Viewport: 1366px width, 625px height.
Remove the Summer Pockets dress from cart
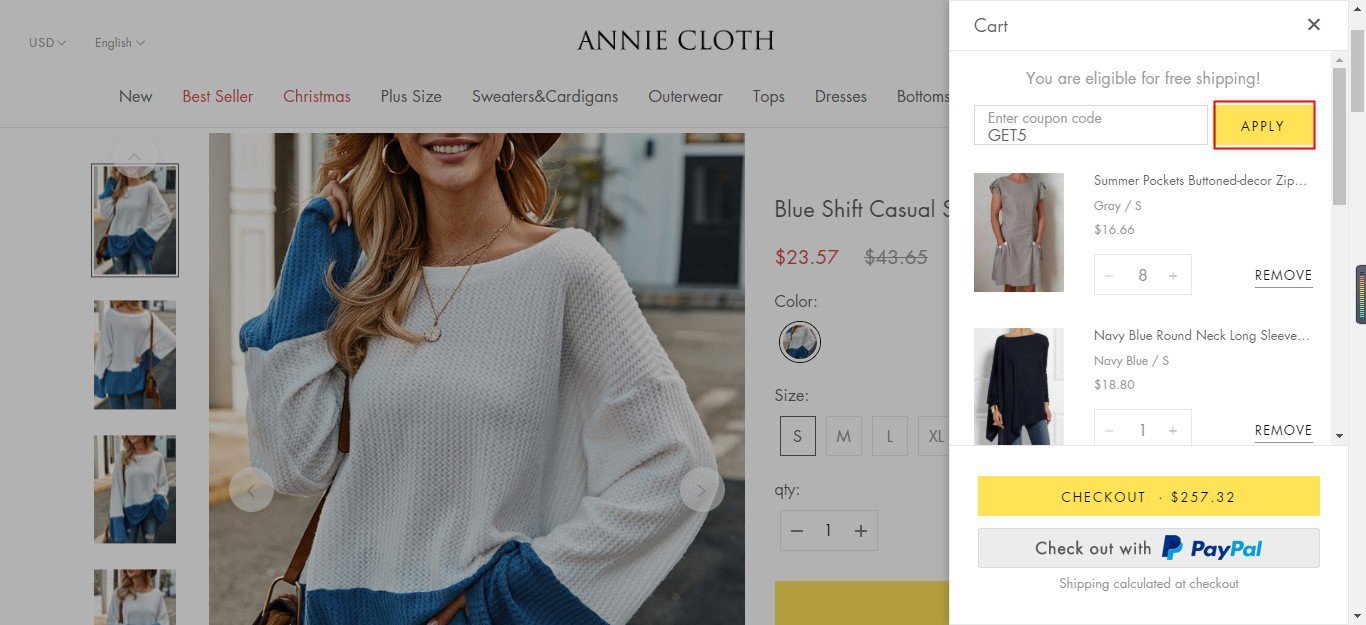pos(1284,276)
